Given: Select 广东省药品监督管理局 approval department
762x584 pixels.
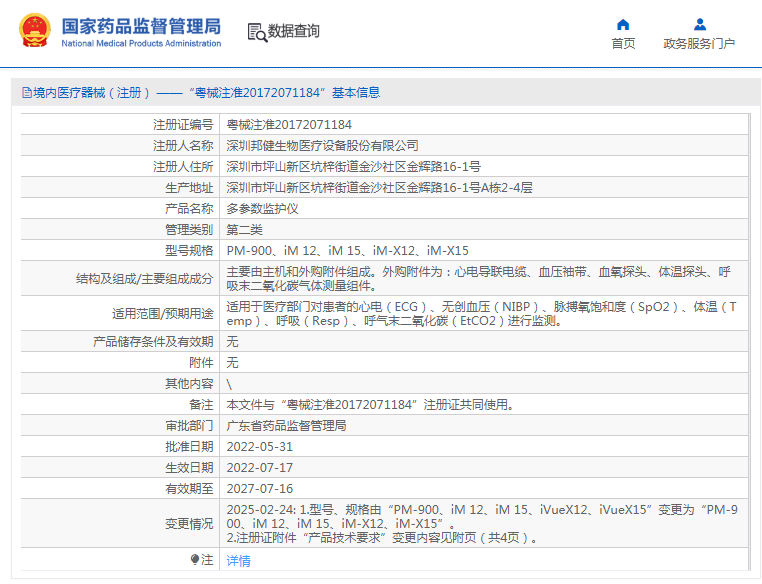Looking at the screenshot, I should (x=286, y=426).
